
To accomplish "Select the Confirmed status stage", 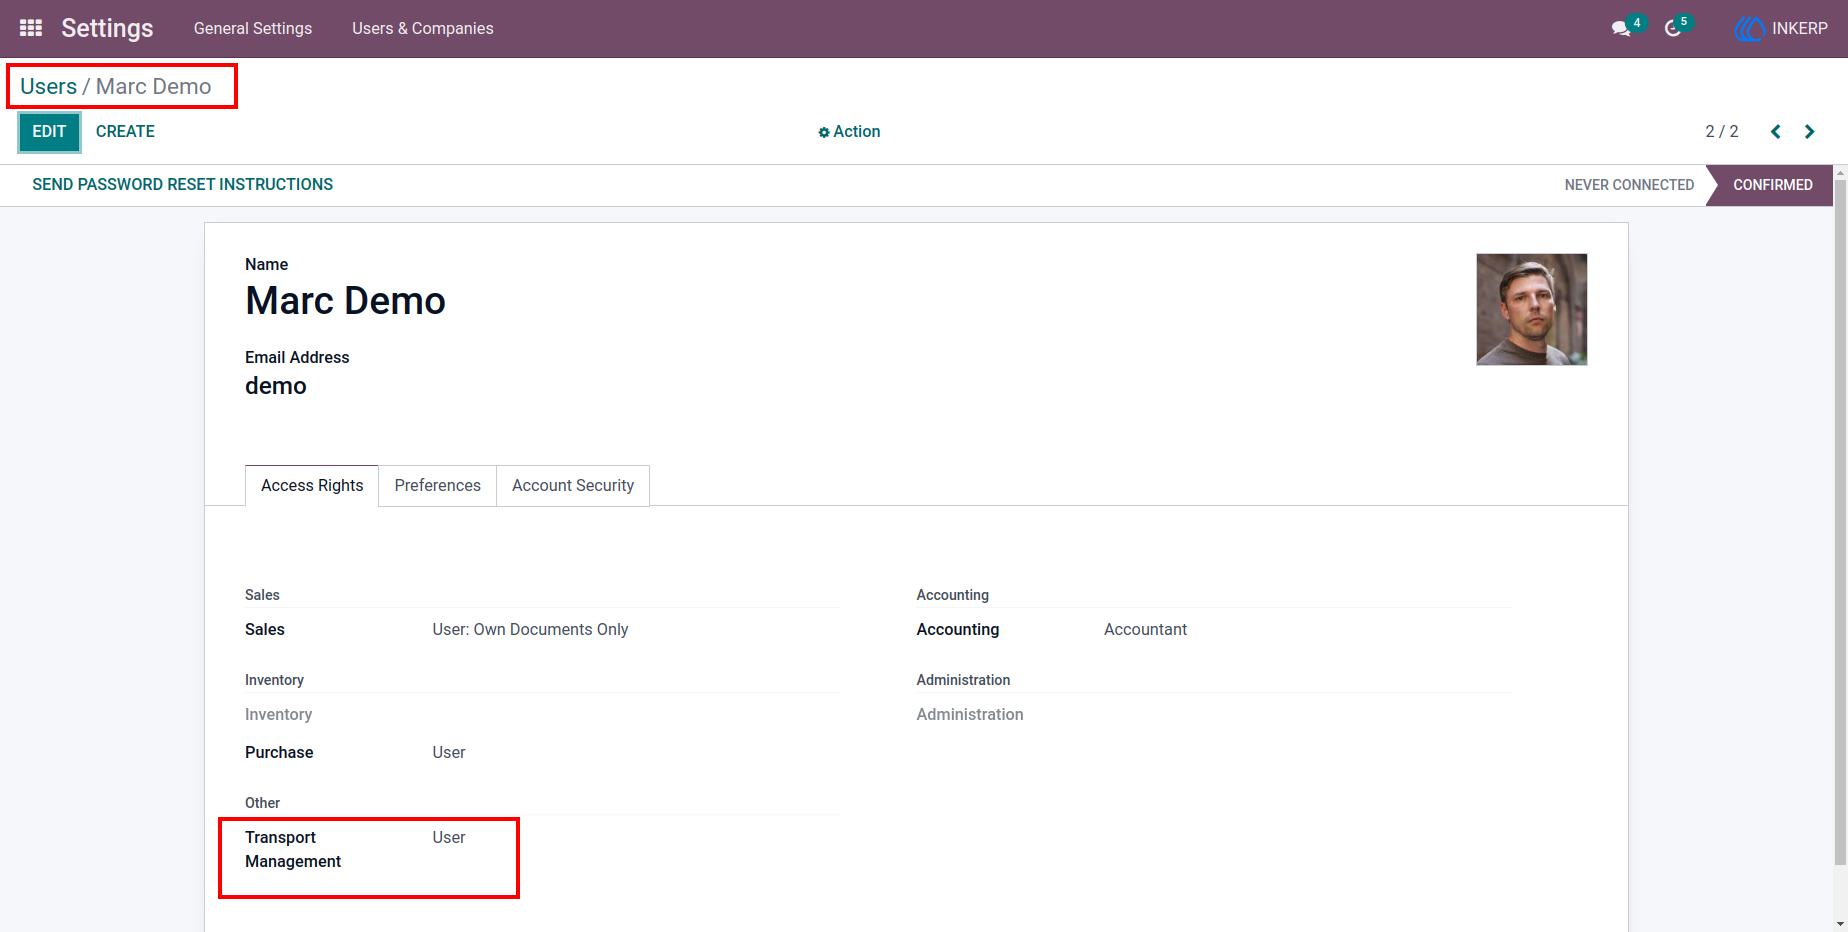I will [1771, 185].
